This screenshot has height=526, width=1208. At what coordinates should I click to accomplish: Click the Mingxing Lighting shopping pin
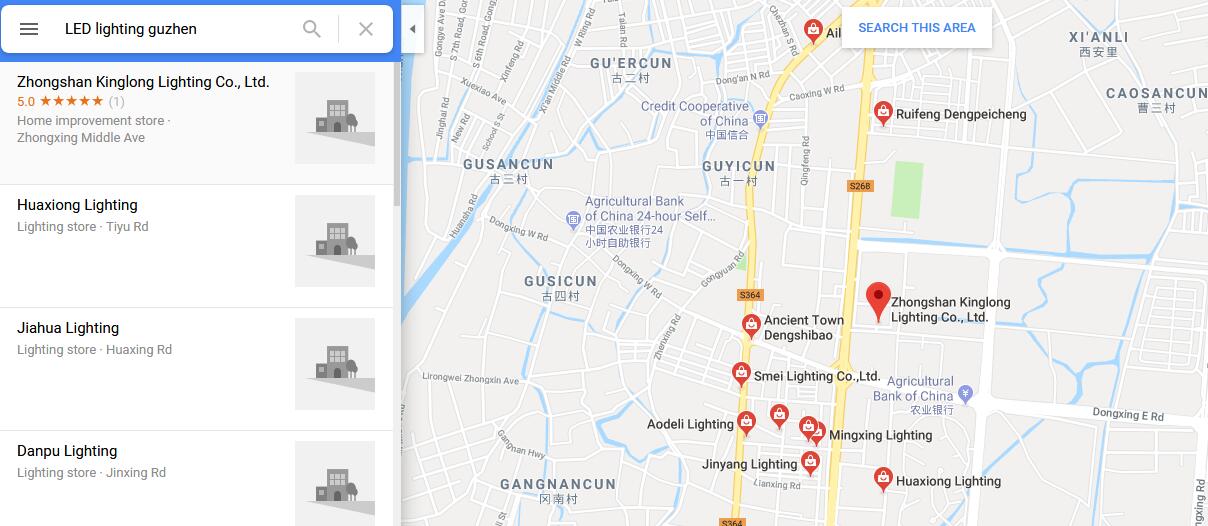tap(817, 434)
